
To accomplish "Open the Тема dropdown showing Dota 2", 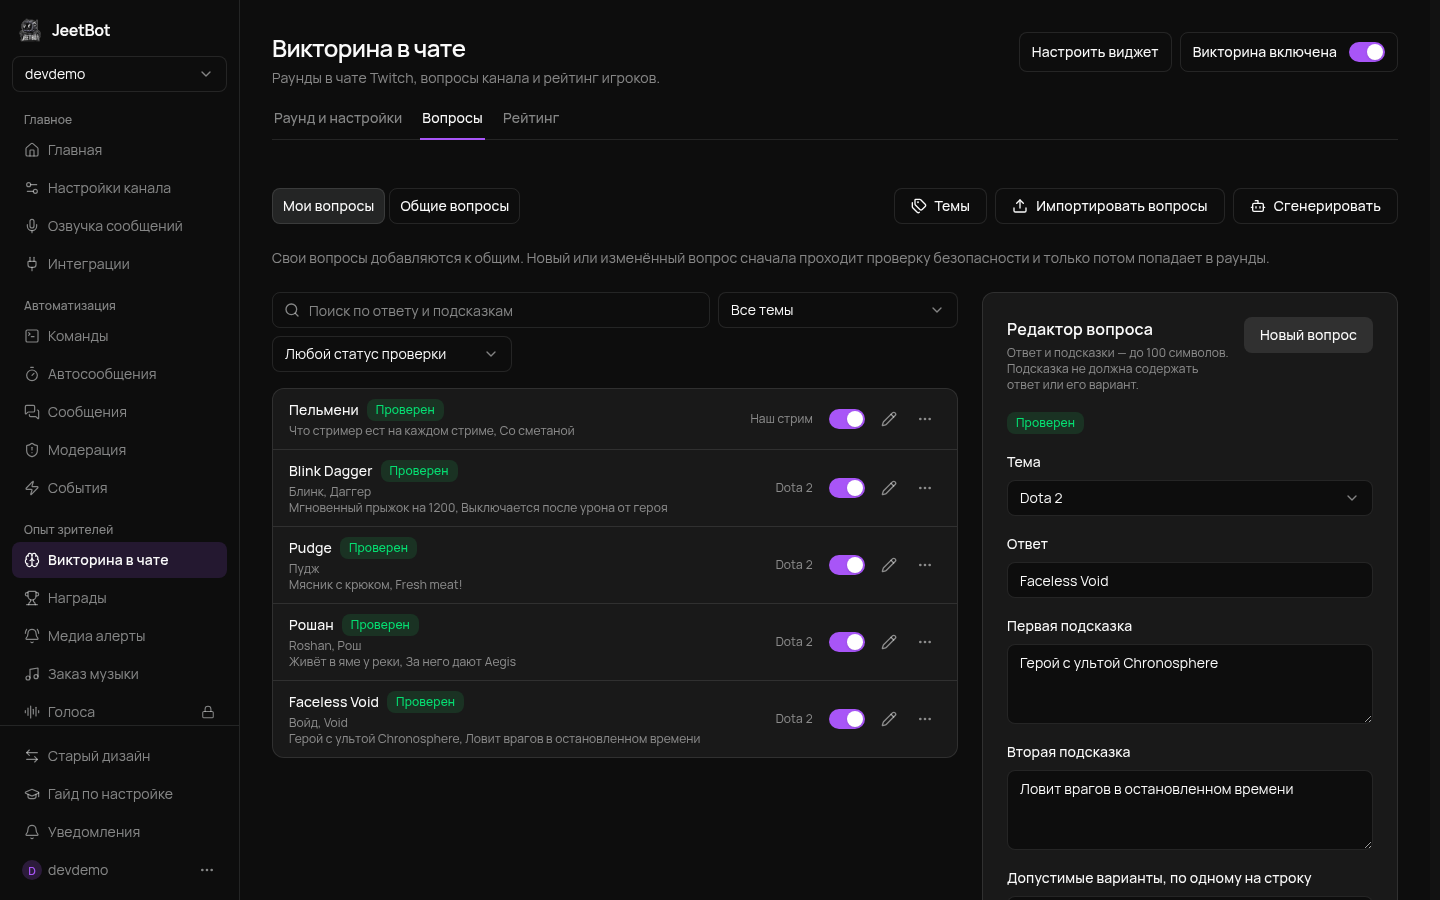I will point(1189,498).
